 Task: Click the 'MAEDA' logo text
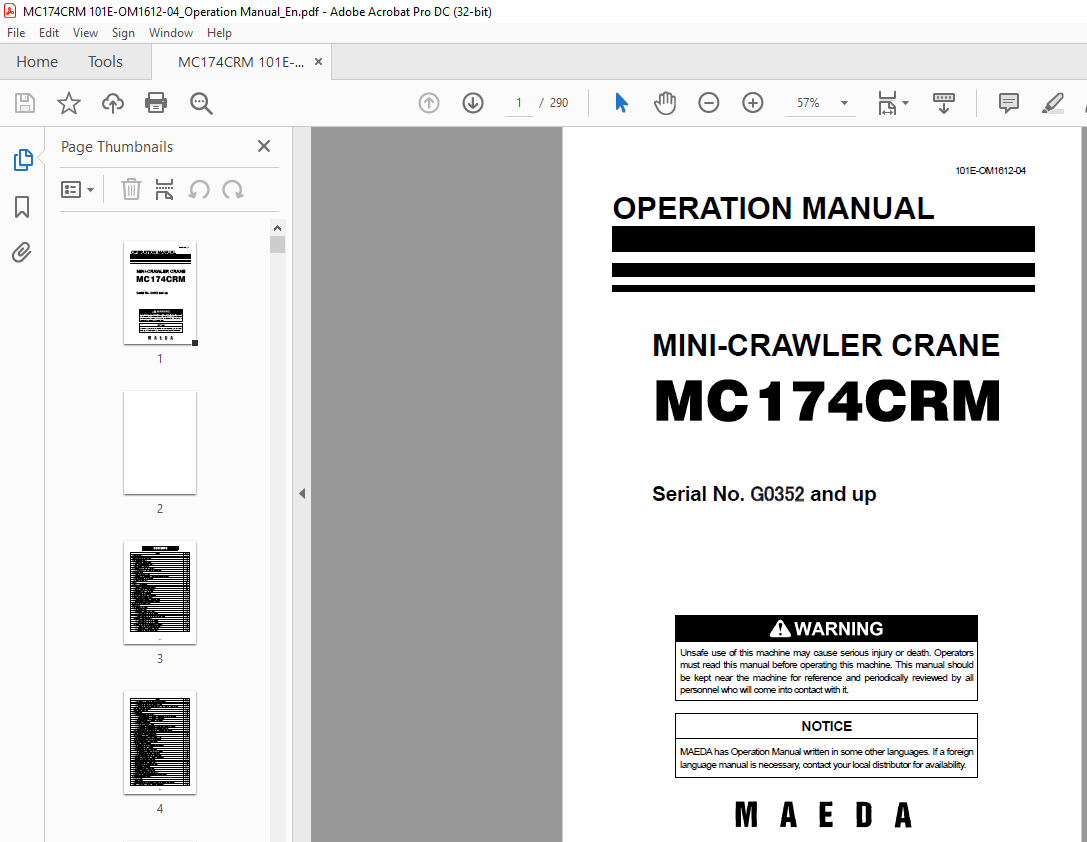tap(823, 815)
